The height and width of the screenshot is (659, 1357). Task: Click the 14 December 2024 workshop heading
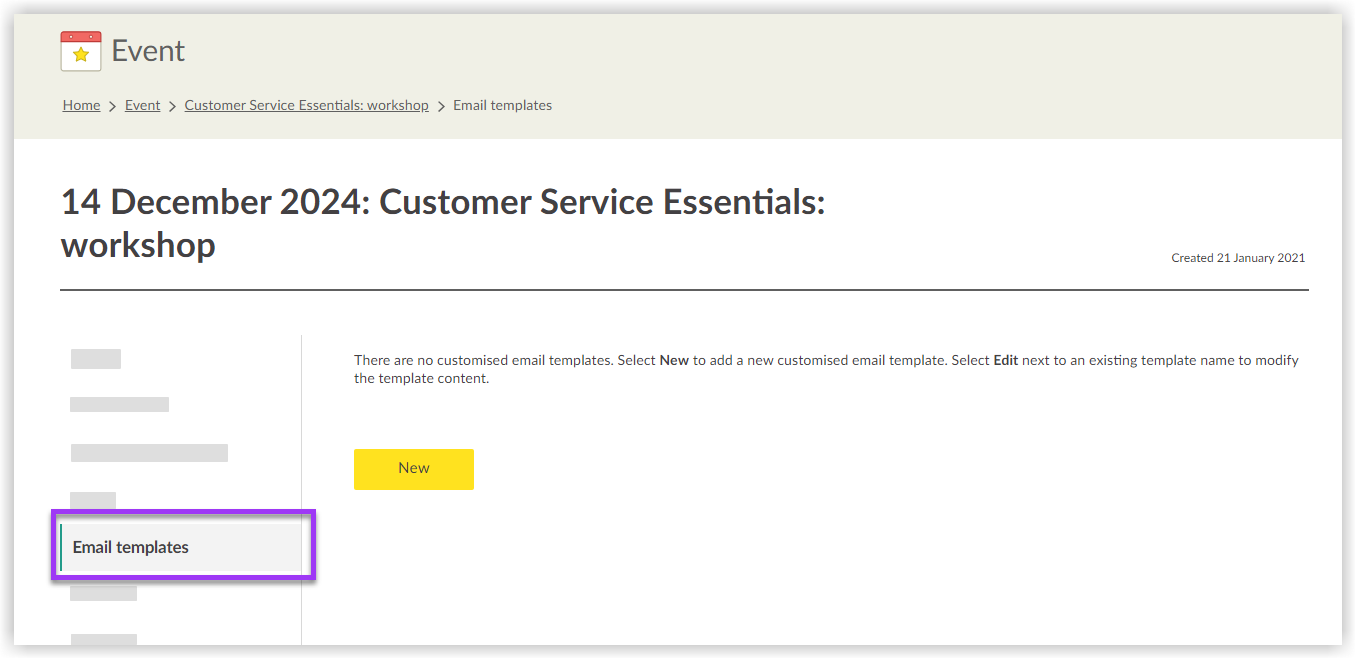(x=443, y=223)
